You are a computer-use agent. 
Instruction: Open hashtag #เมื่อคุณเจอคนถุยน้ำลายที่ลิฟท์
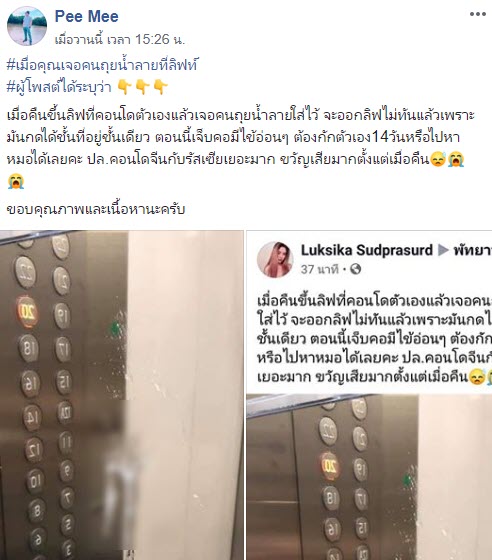point(102,65)
